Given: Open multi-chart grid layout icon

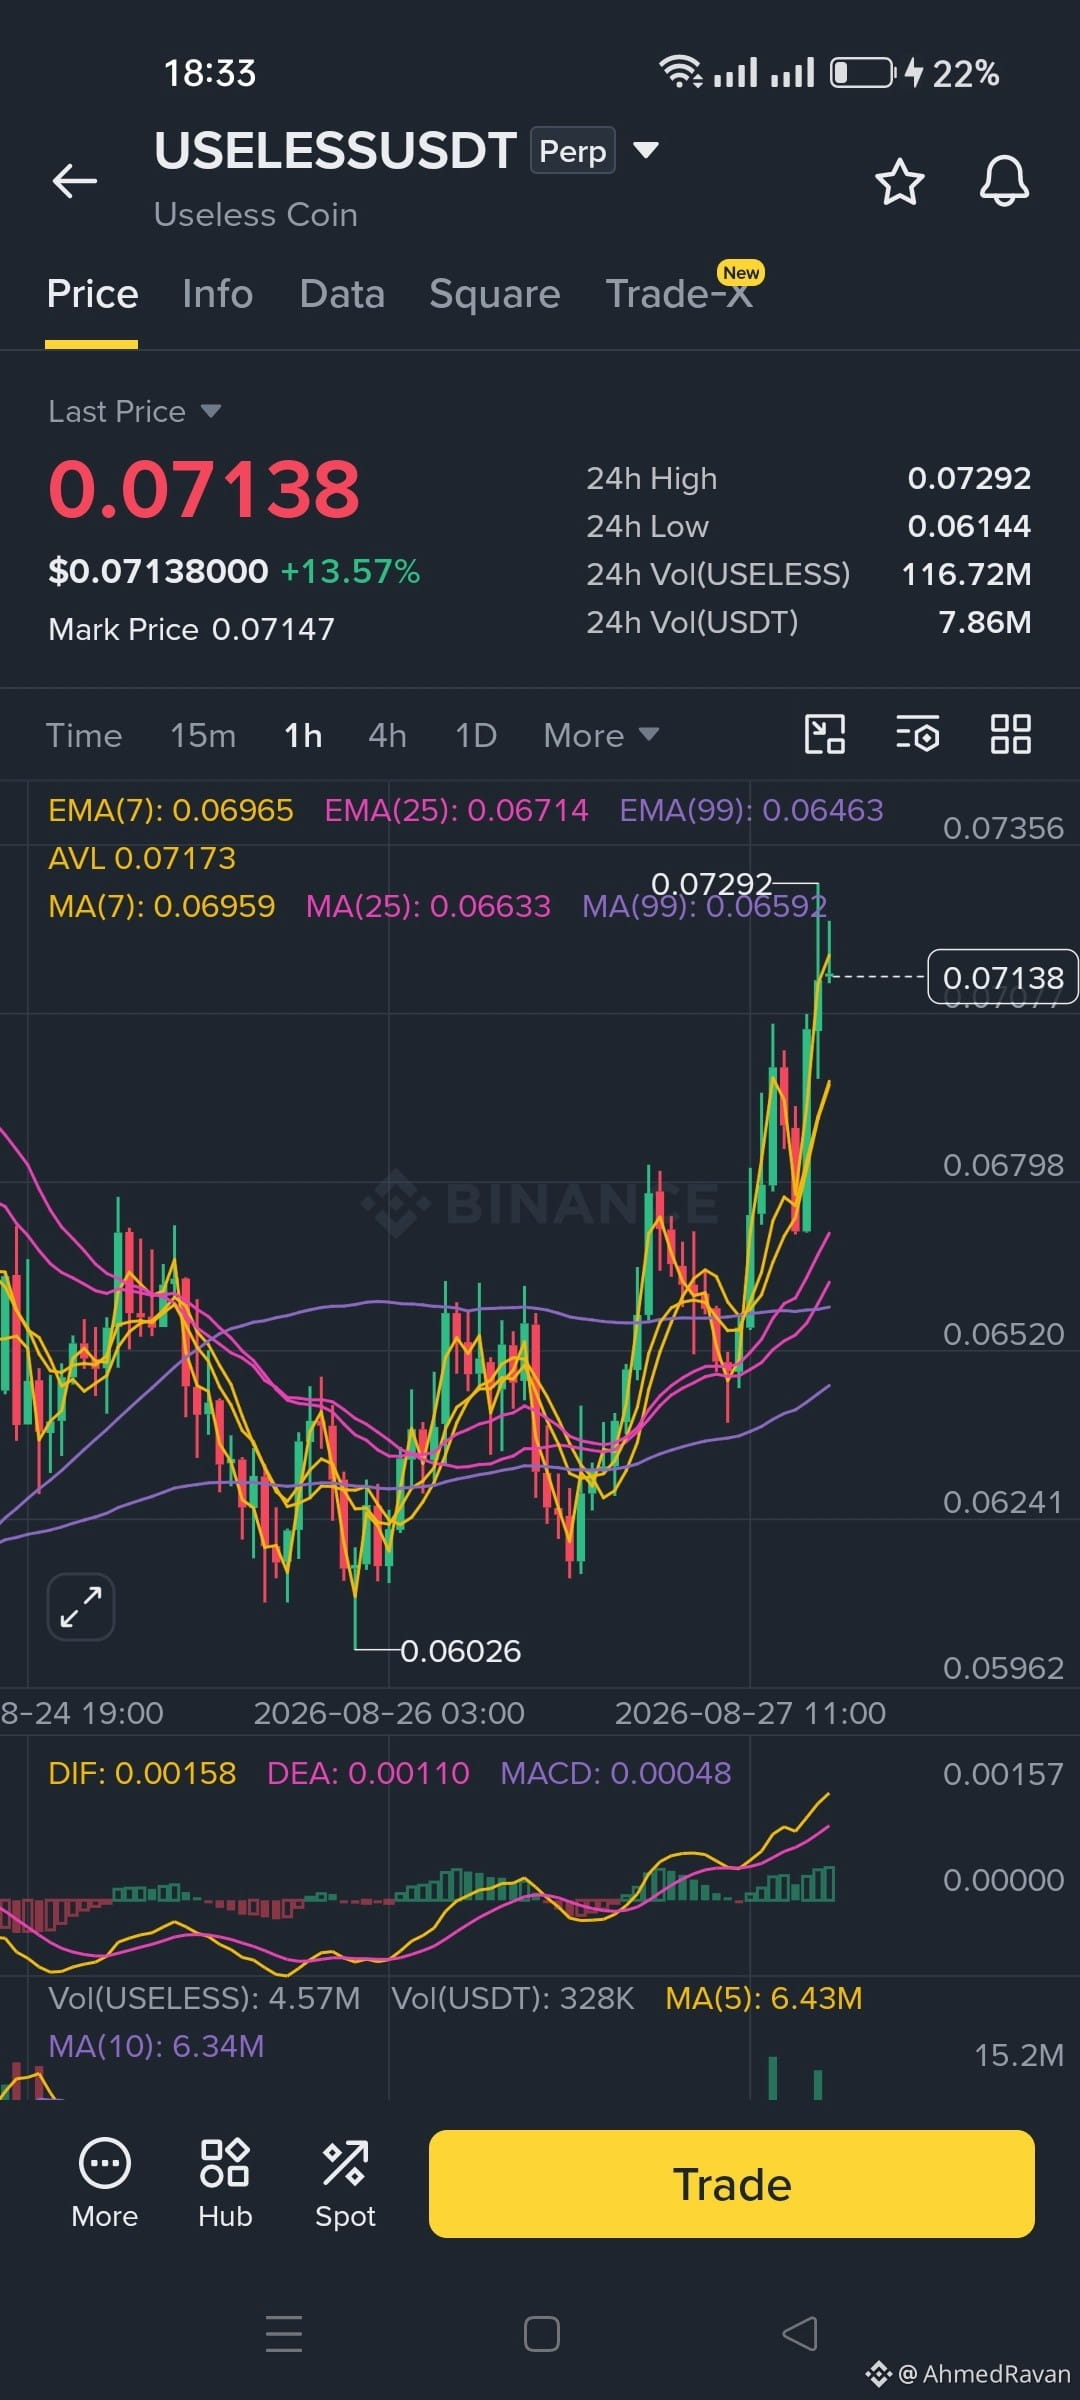Looking at the screenshot, I should 1010,734.
